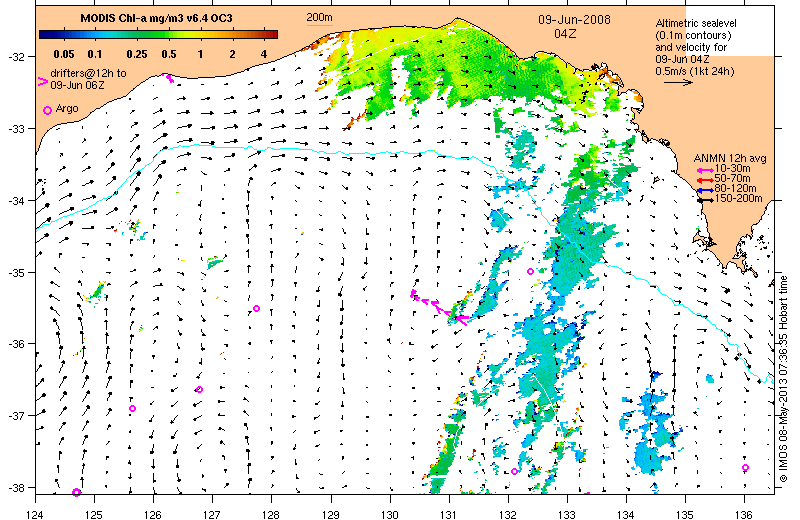Click the "-37" latitude axis label

(x=15, y=415)
